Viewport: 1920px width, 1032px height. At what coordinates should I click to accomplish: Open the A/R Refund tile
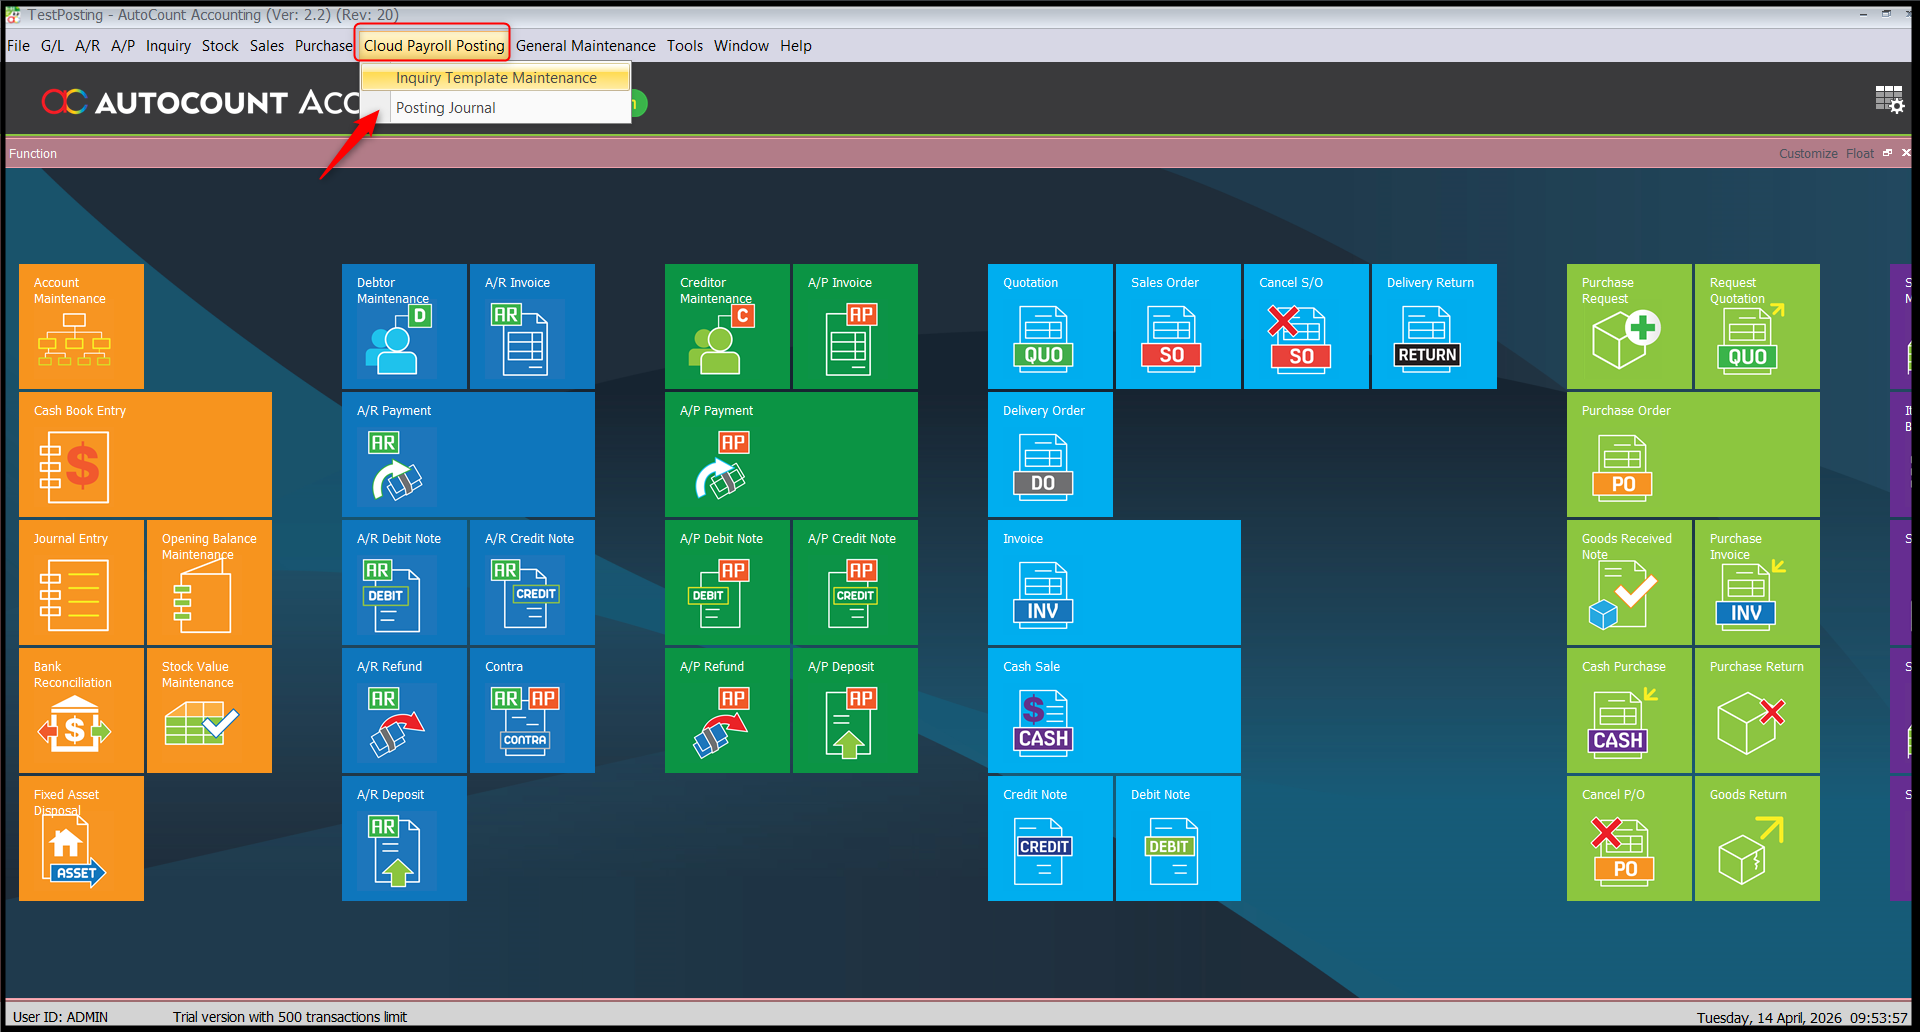pos(404,710)
